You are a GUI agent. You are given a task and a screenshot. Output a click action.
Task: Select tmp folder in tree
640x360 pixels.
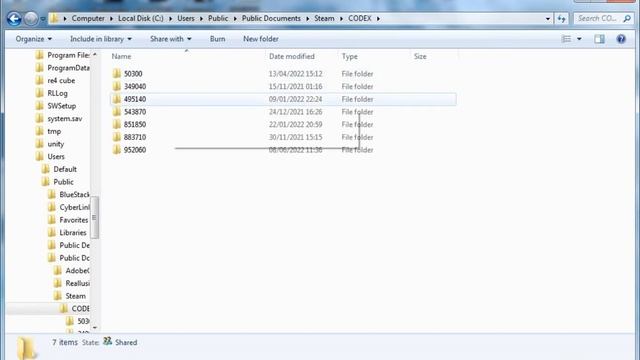click(49, 131)
